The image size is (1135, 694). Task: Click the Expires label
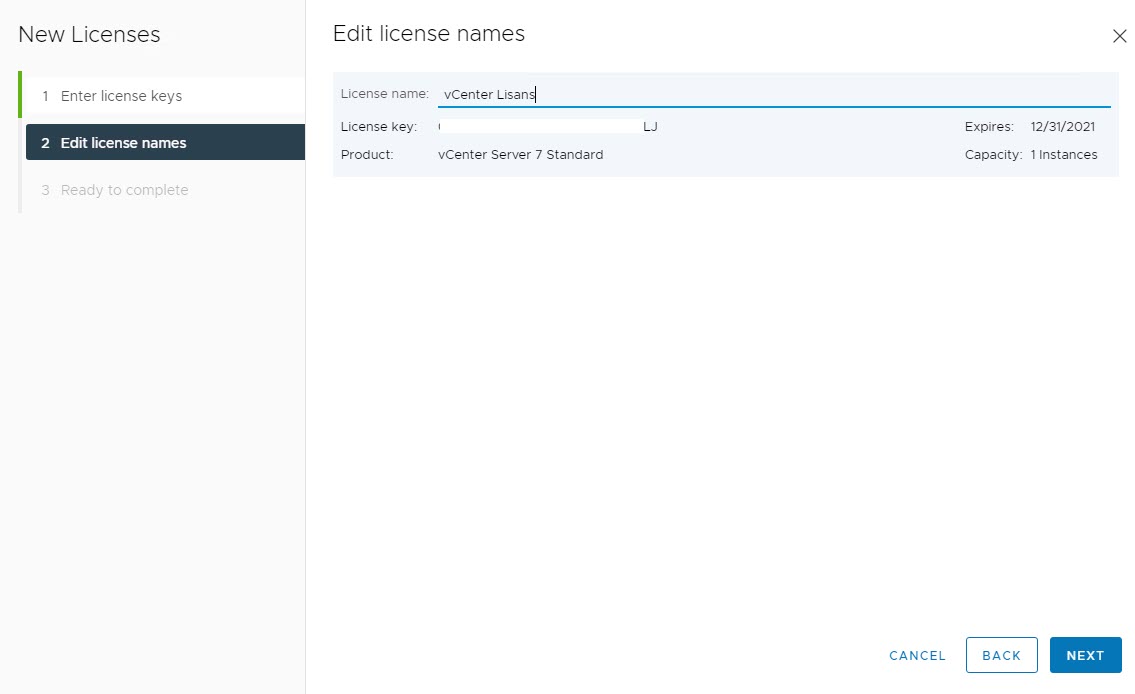tap(989, 127)
